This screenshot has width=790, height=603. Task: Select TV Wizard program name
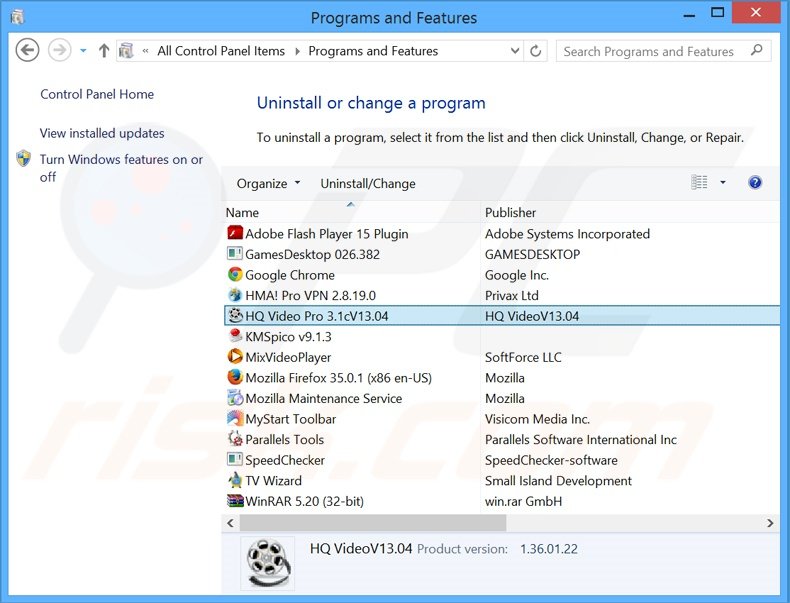click(x=273, y=481)
